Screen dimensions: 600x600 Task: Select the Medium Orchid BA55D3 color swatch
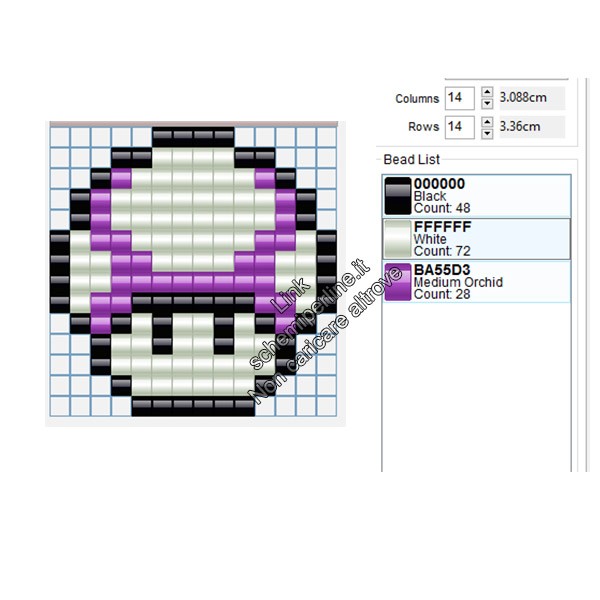click(398, 282)
